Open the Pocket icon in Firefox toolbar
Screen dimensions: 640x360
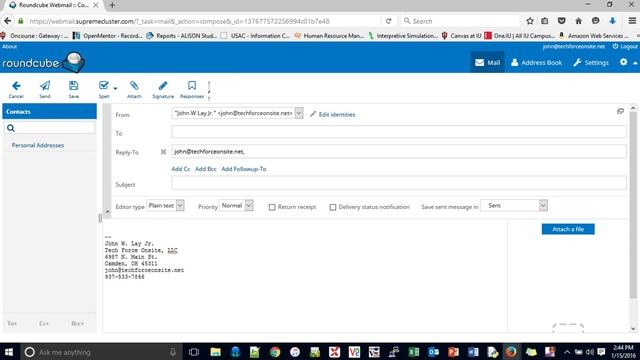(x=562, y=21)
